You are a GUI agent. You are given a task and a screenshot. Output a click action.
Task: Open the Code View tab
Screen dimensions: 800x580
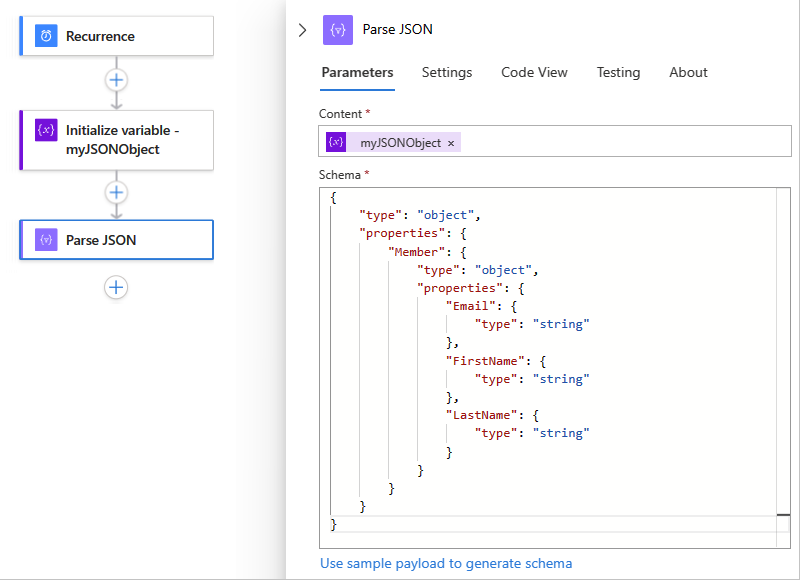tap(534, 72)
